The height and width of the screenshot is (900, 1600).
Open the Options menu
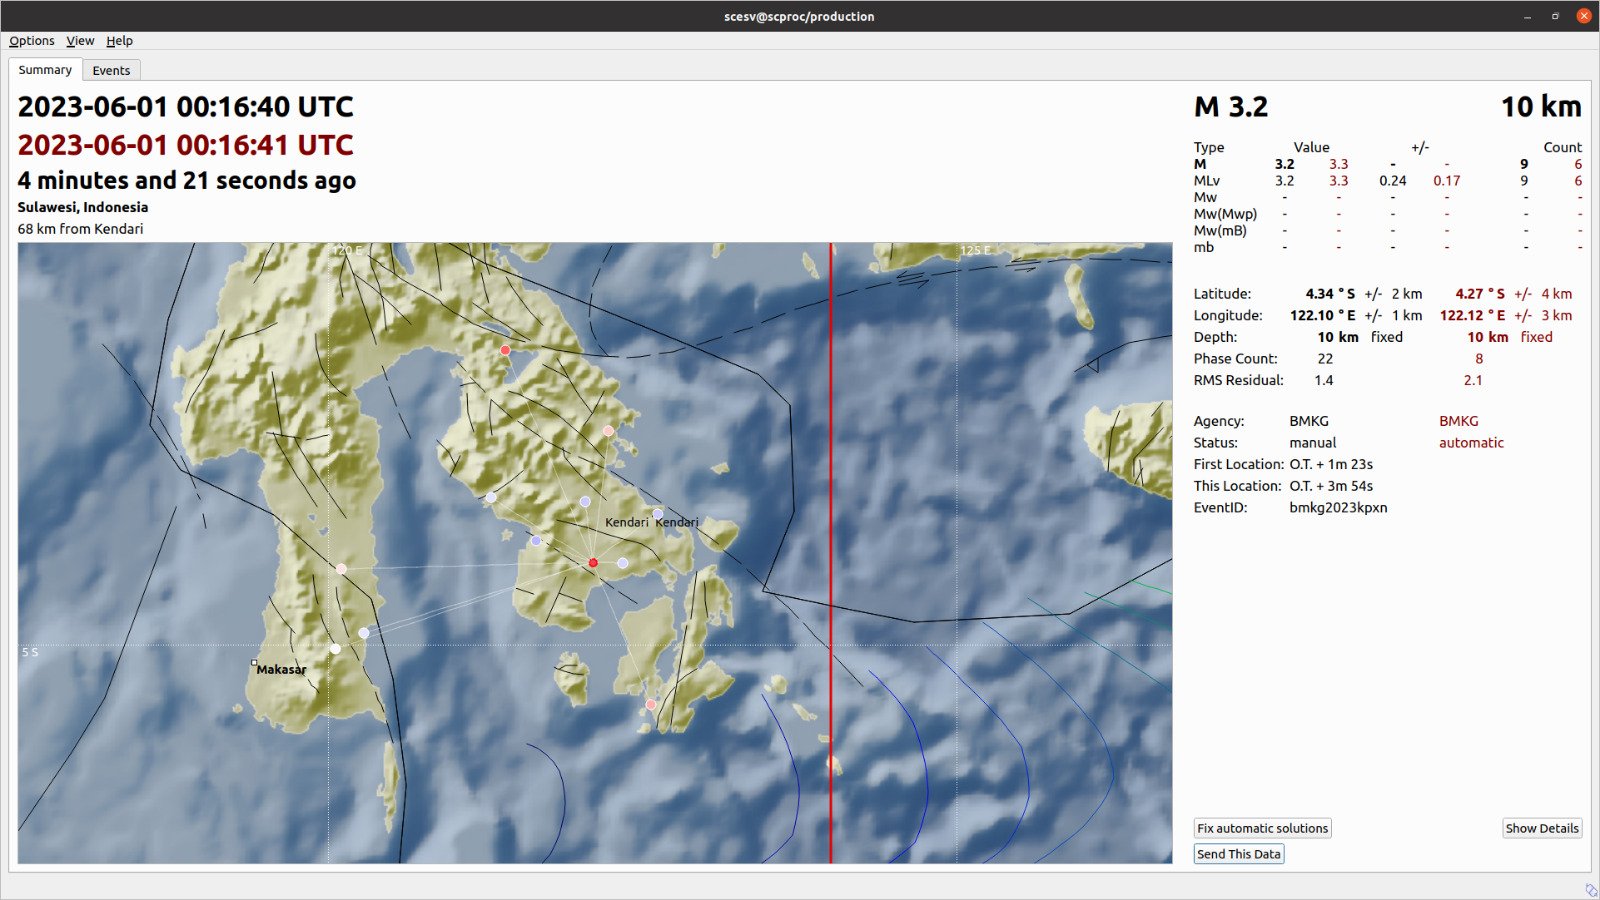point(32,41)
